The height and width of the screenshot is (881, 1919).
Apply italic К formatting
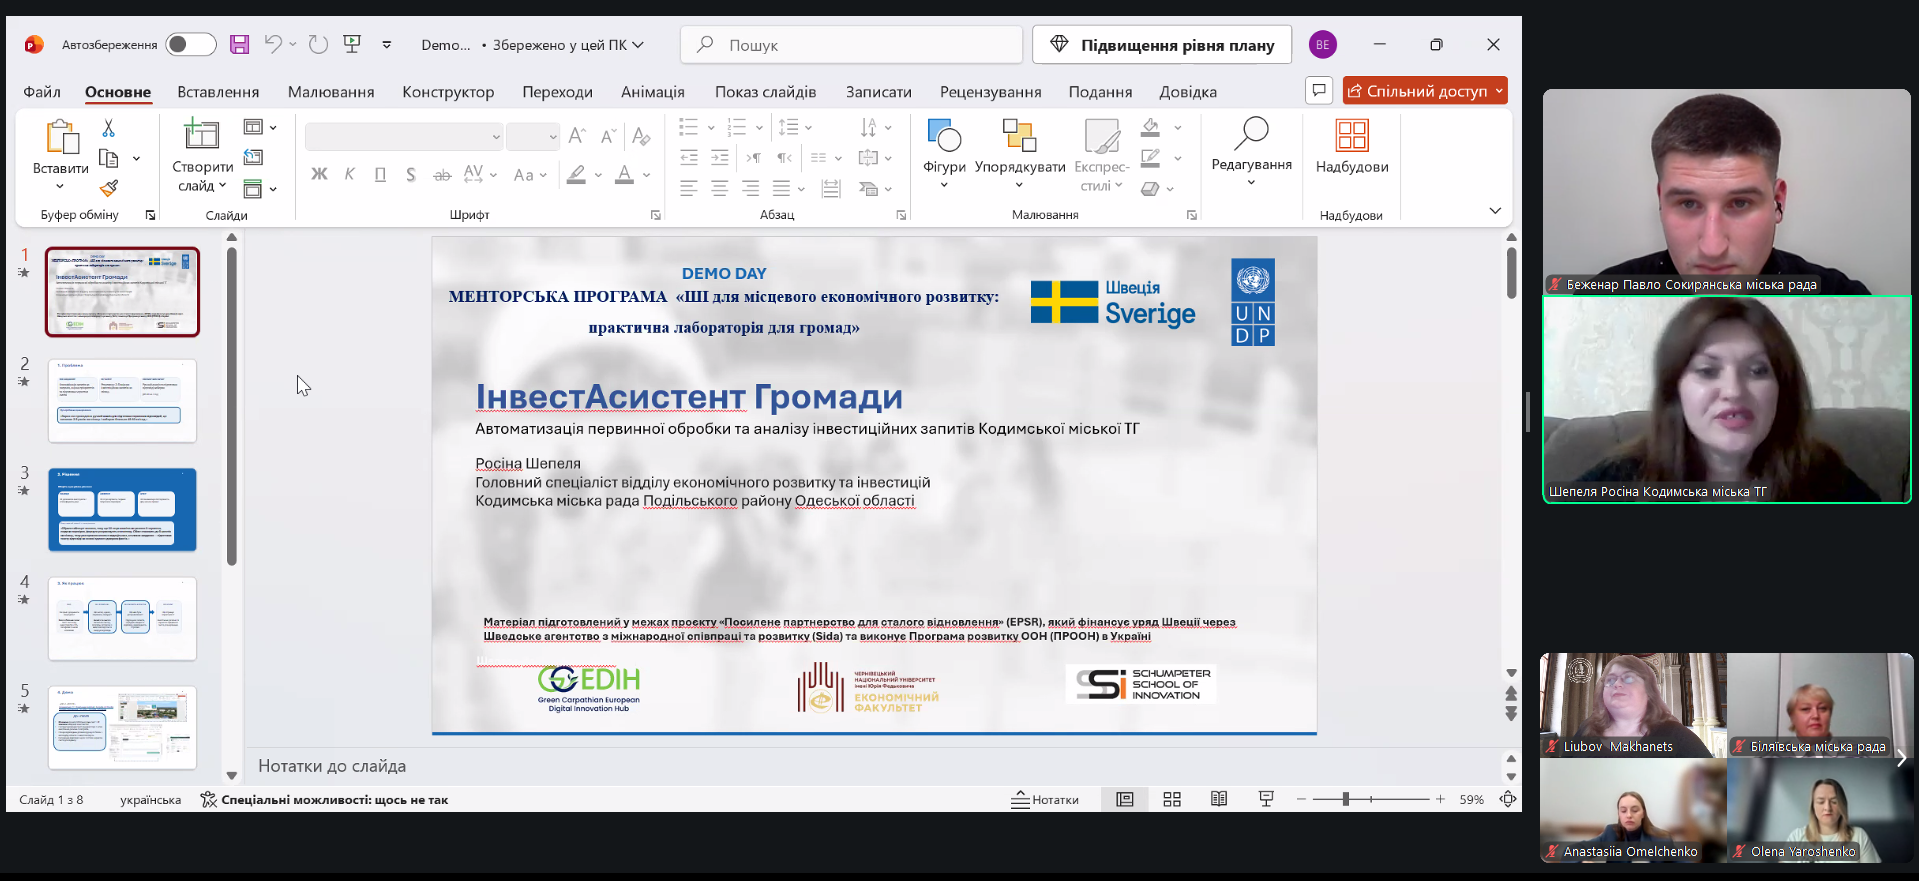click(350, 174)
